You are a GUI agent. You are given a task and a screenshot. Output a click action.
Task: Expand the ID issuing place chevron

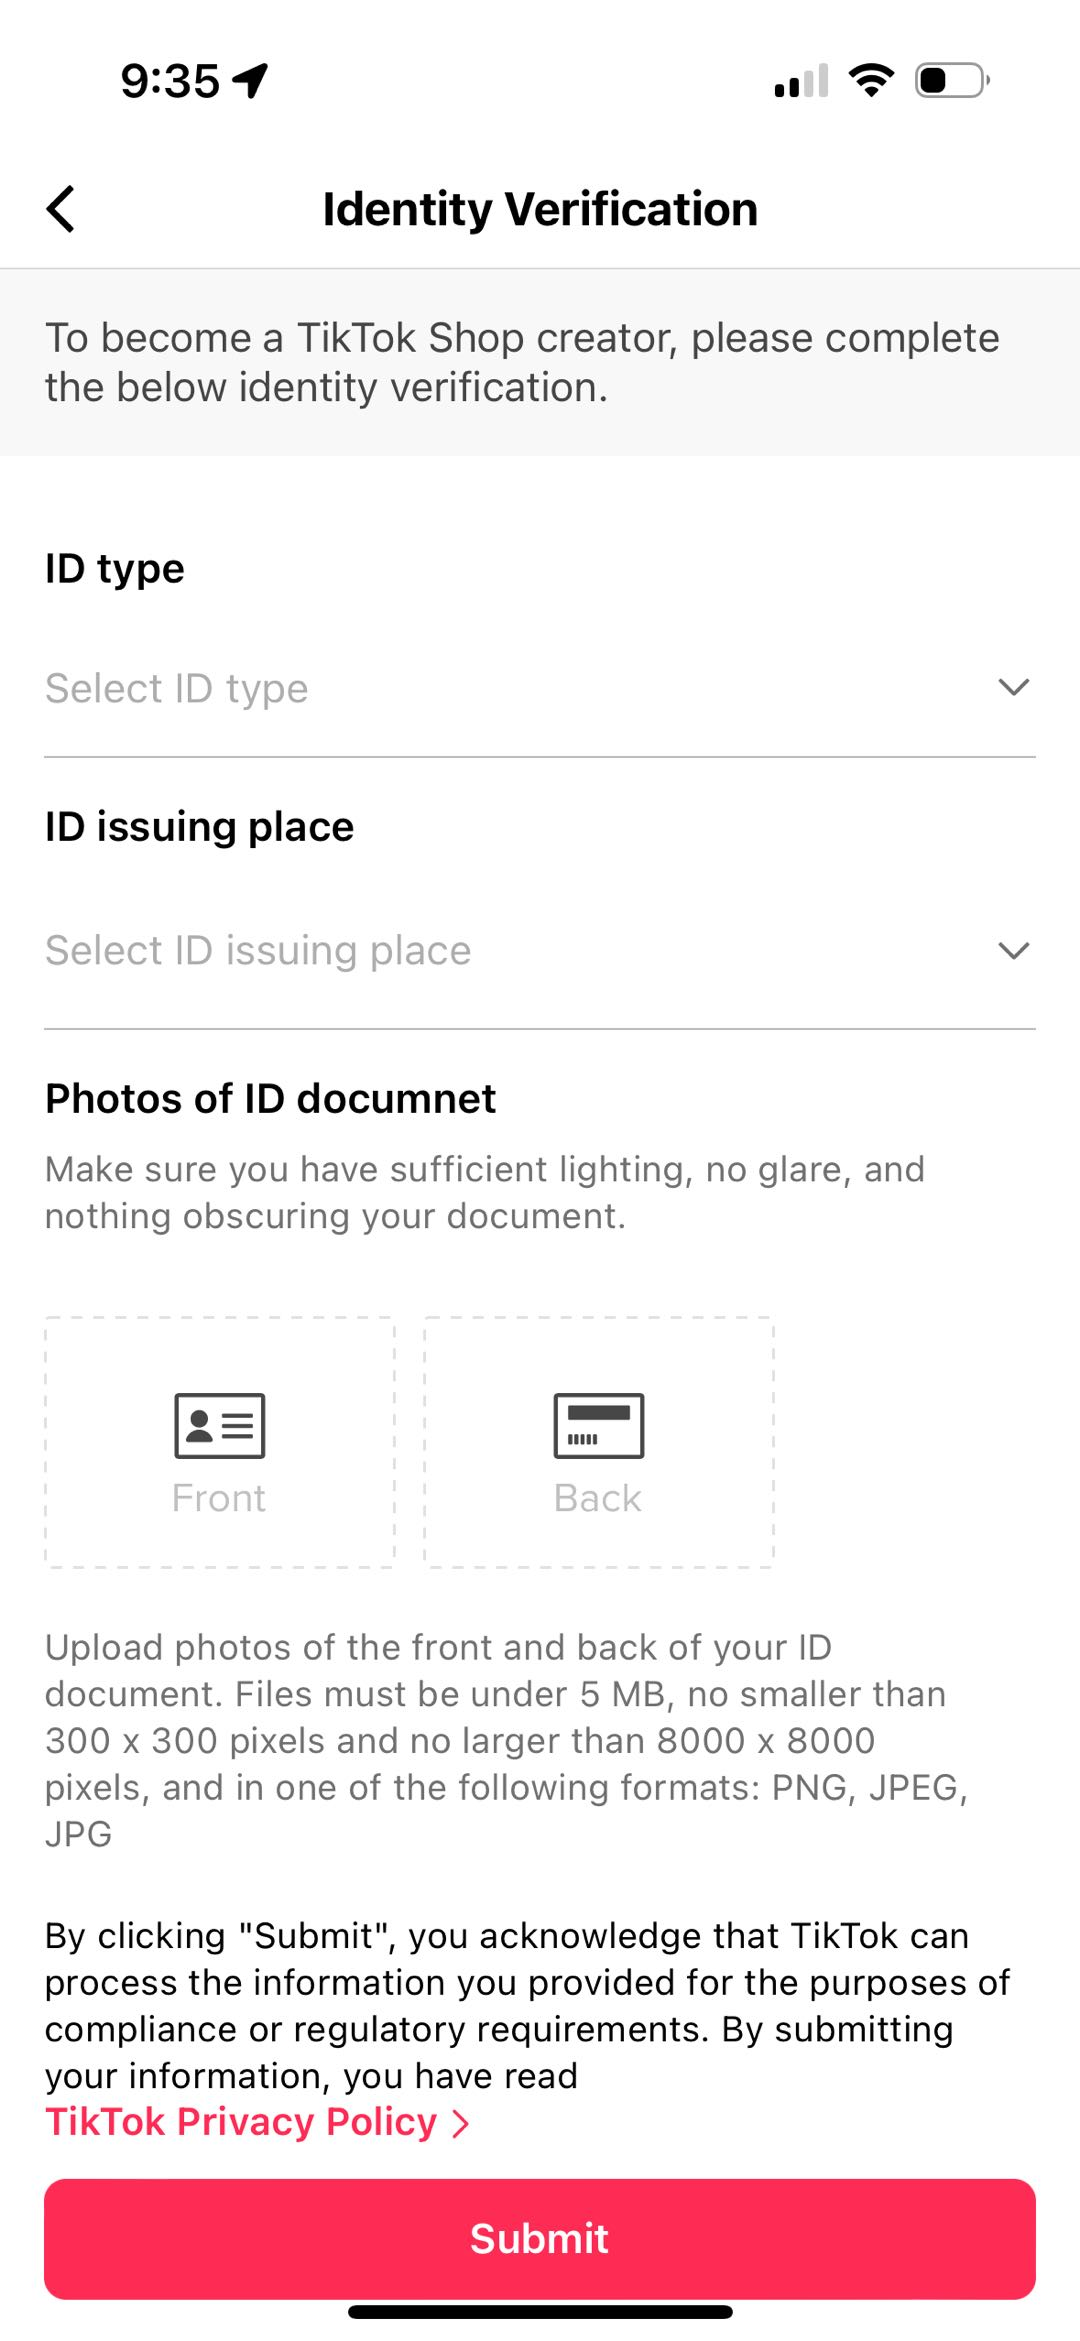click(1013, 950)
